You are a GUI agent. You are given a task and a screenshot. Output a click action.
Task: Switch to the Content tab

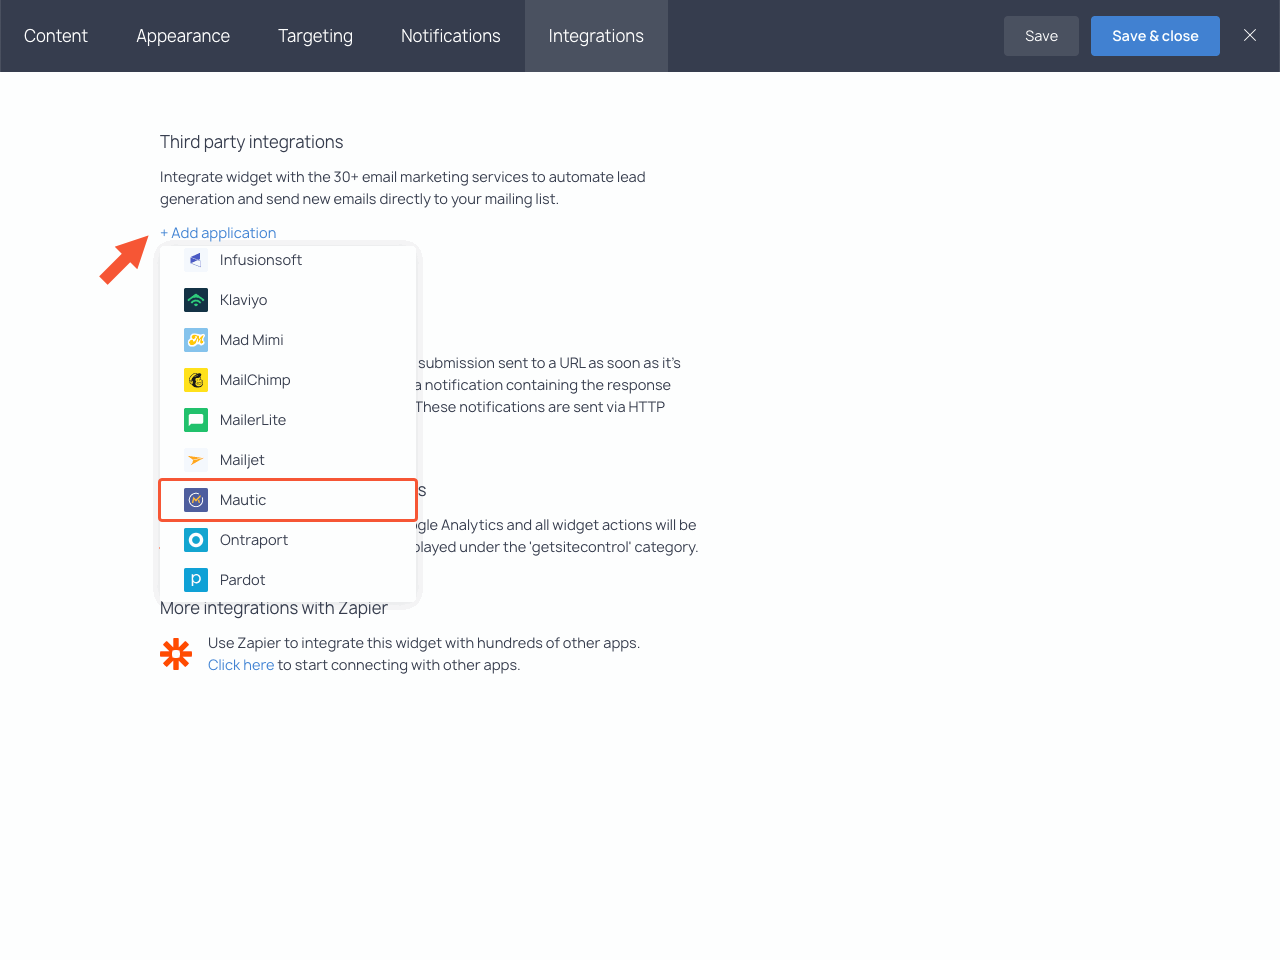[56, 36]
